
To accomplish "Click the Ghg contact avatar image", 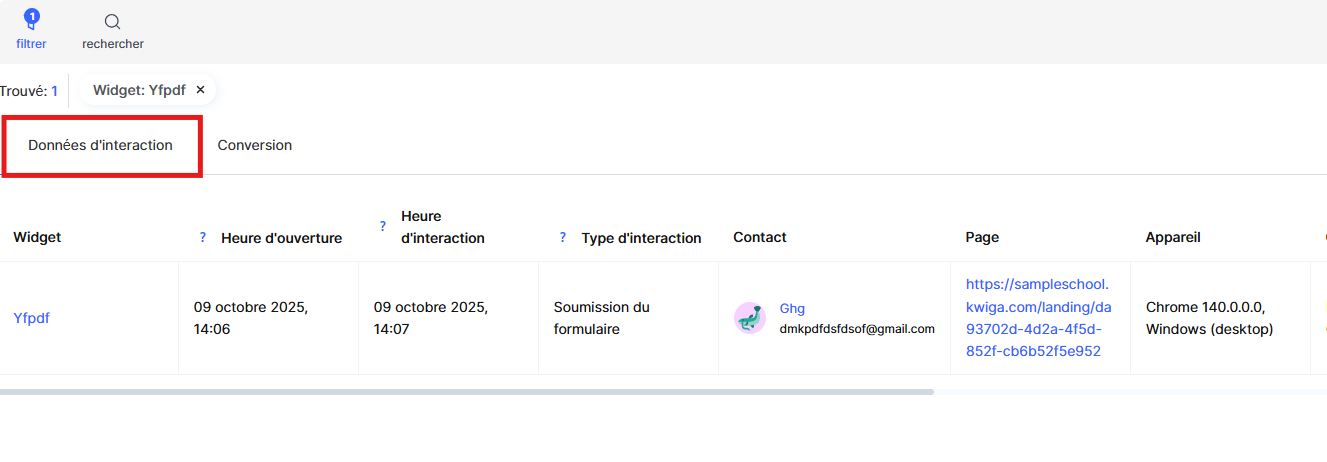I will (749, 318).
